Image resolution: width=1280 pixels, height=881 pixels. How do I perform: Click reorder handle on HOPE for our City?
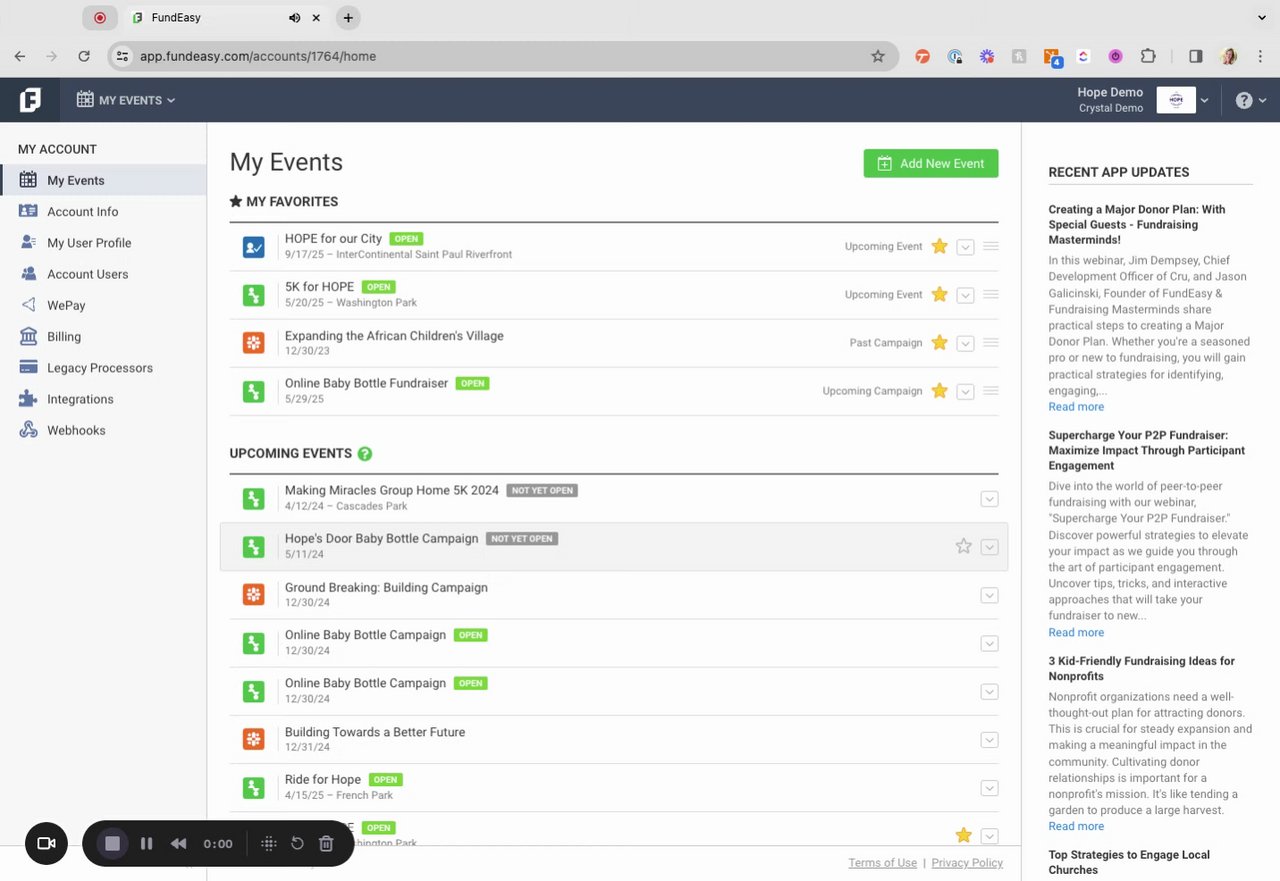pyautogui.click(x=990, y=246)
